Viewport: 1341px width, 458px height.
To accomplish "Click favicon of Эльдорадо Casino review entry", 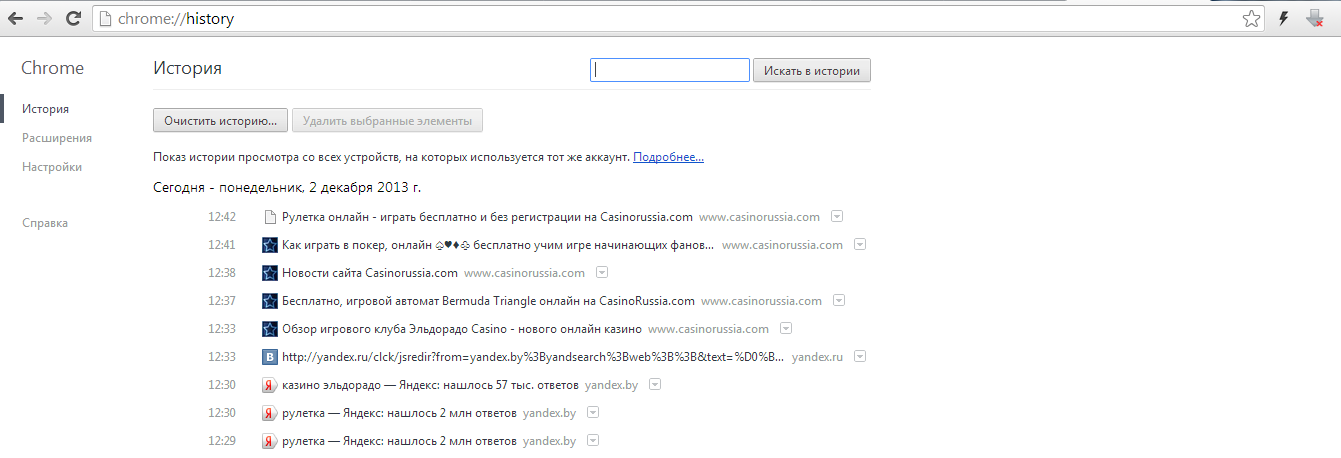I will click(x=269, y=329).
